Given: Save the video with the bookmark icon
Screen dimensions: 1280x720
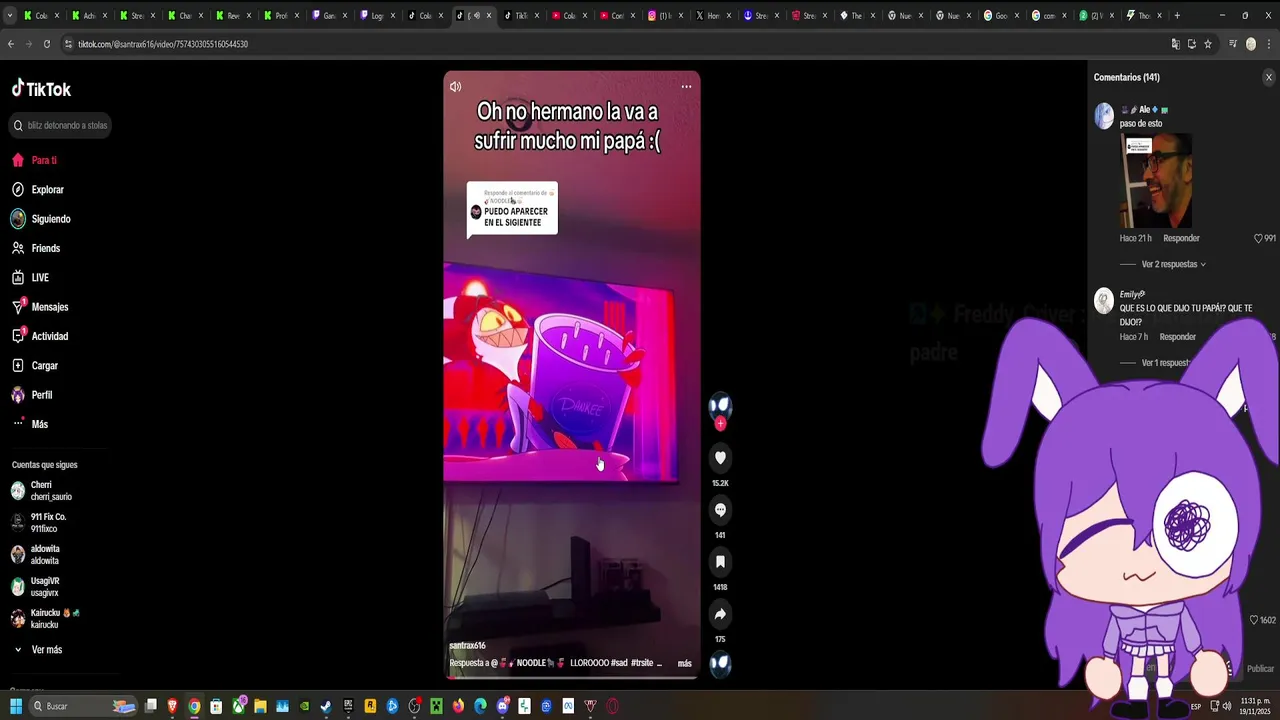Looking at the screenshot, I should click(x=720, y=562).
